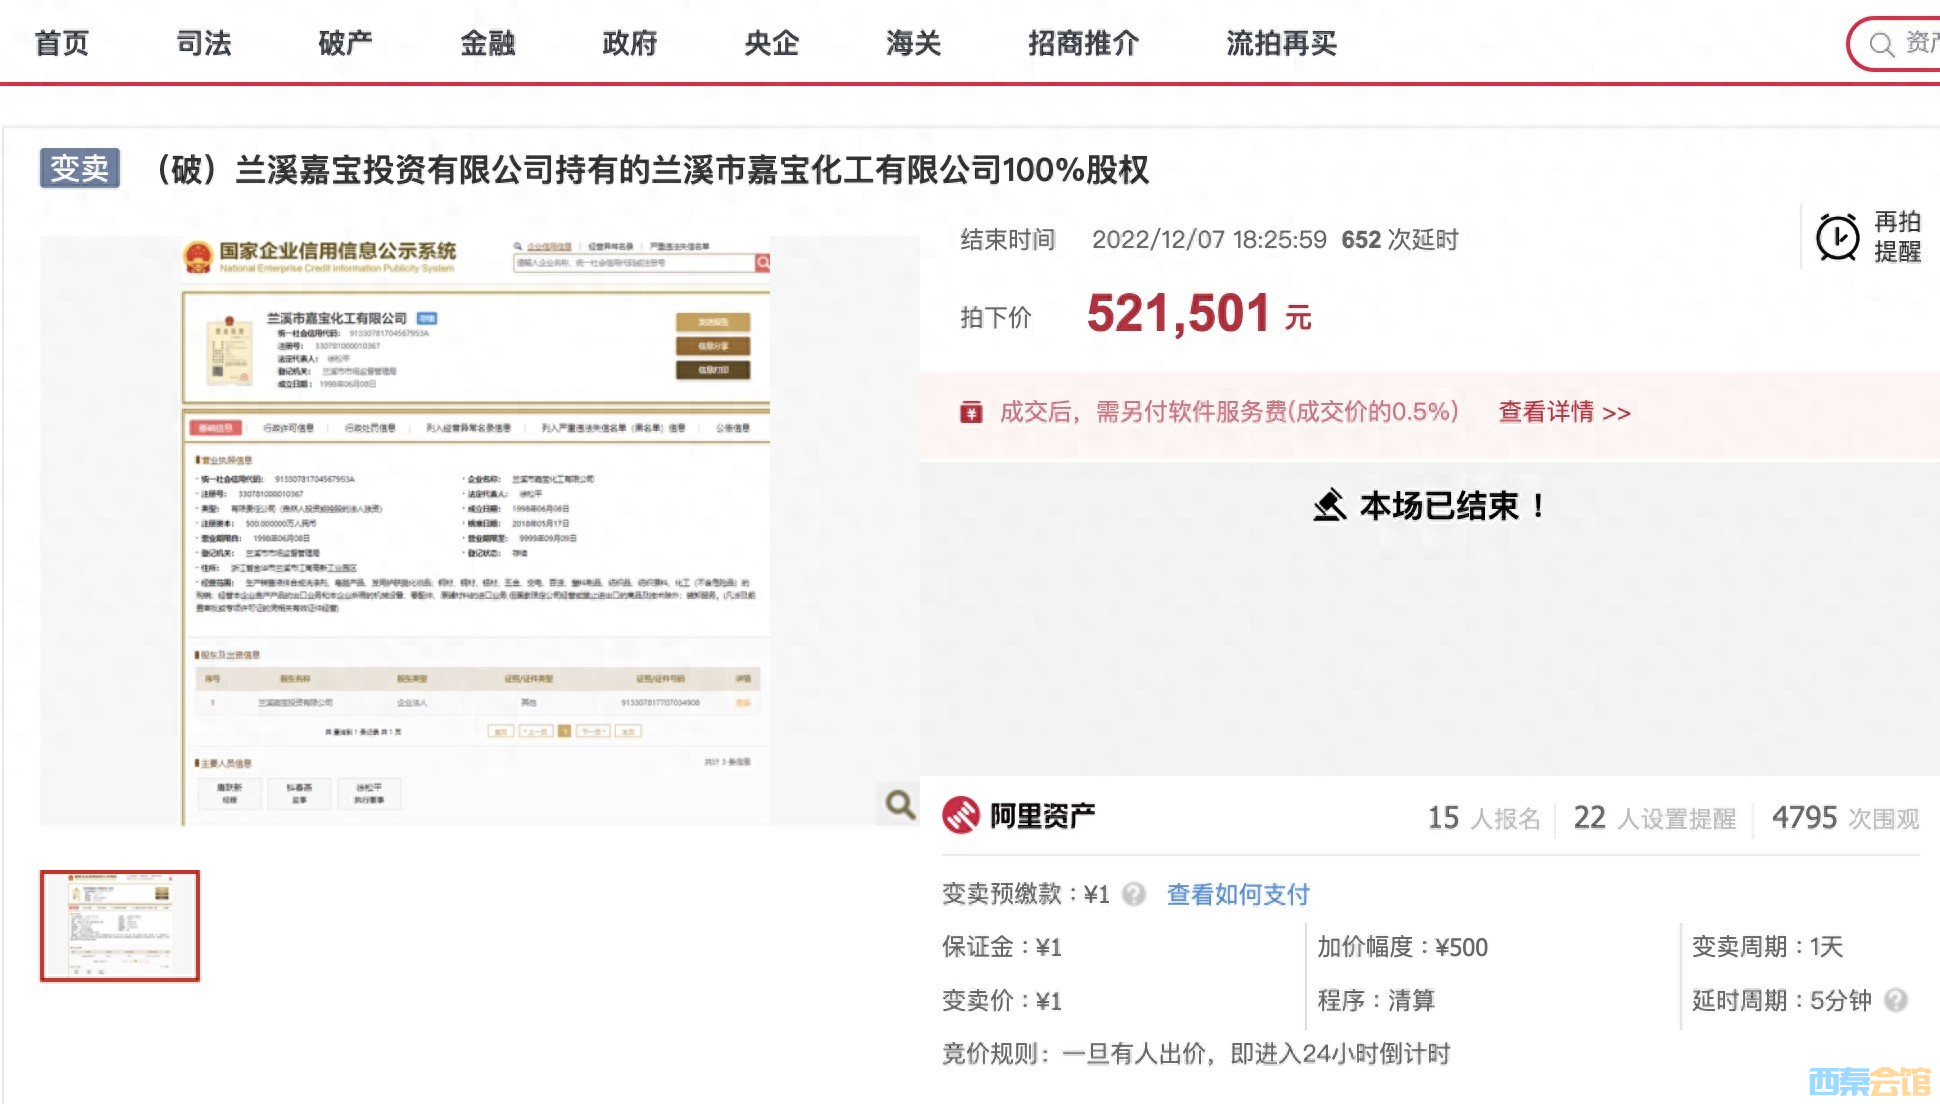Open the 首页 navigation tab

[62, 43]
